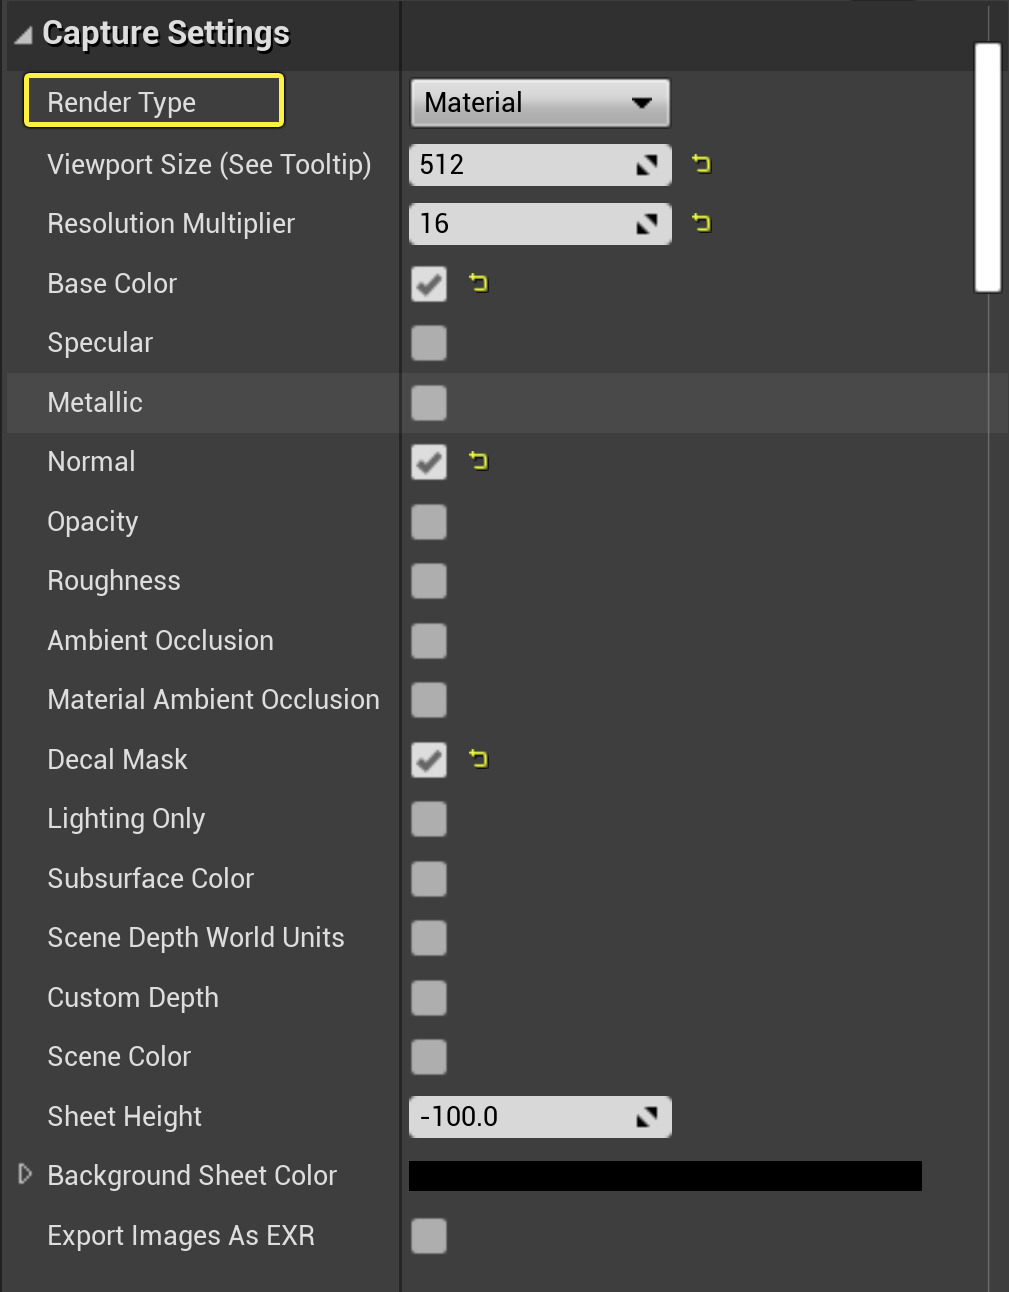Click inside the Viewport Size value field
The height and width of the screenshot is (1292, 1009).
(520, 165)
